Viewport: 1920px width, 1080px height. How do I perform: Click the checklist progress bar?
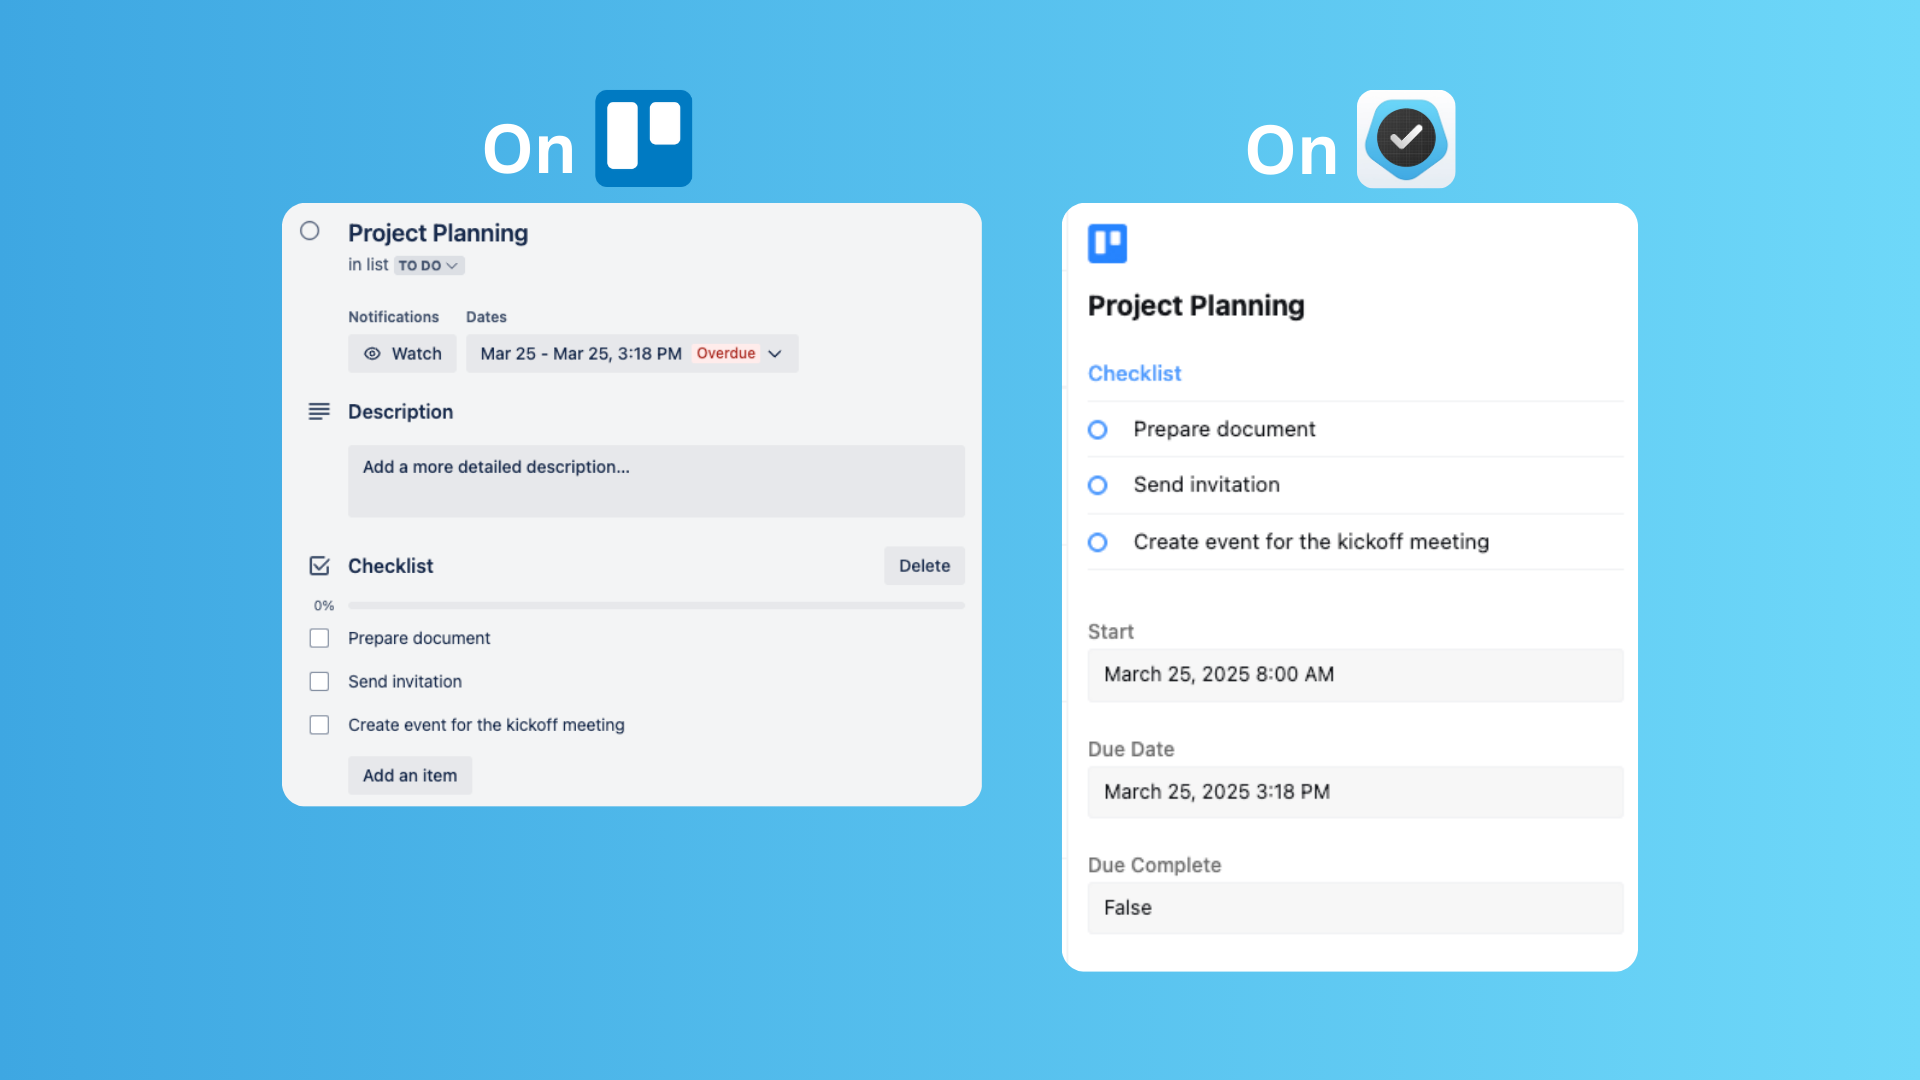point(656,606)
